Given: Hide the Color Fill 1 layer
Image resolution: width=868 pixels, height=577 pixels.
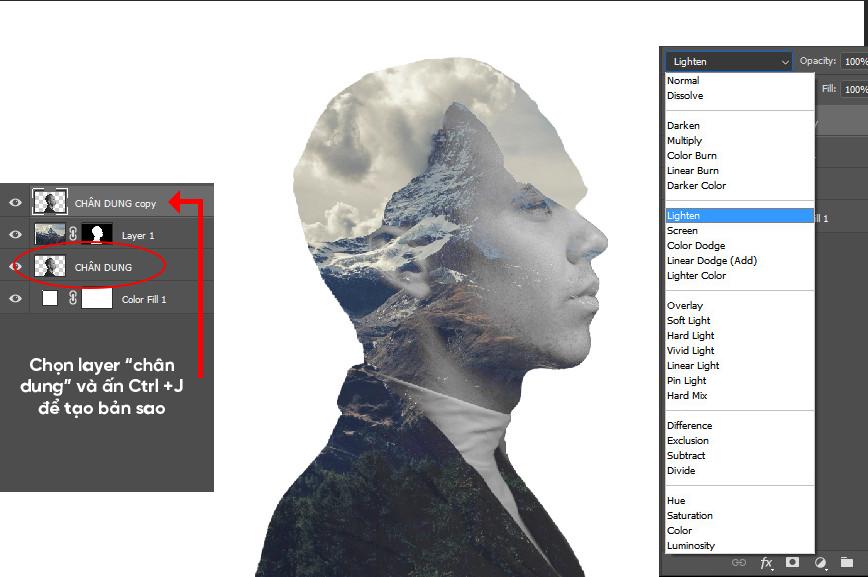Looking at the screenshot, I should coord(16,298).
